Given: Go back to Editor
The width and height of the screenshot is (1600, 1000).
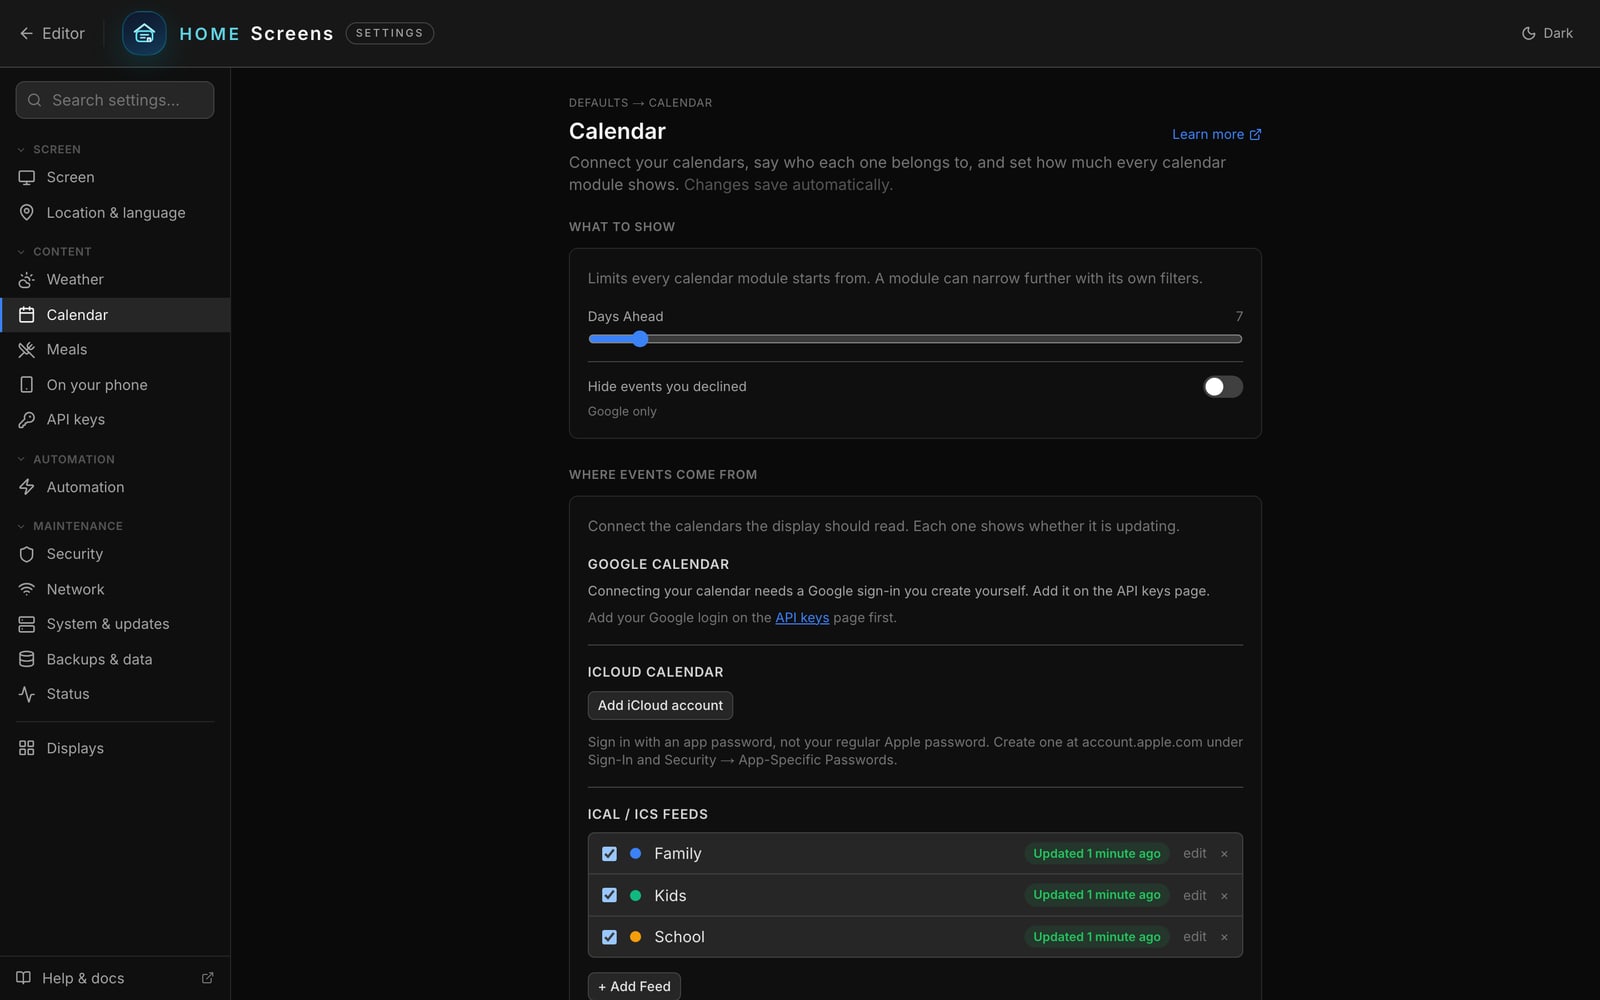Looking at the screenshot, I should [52, 33].
